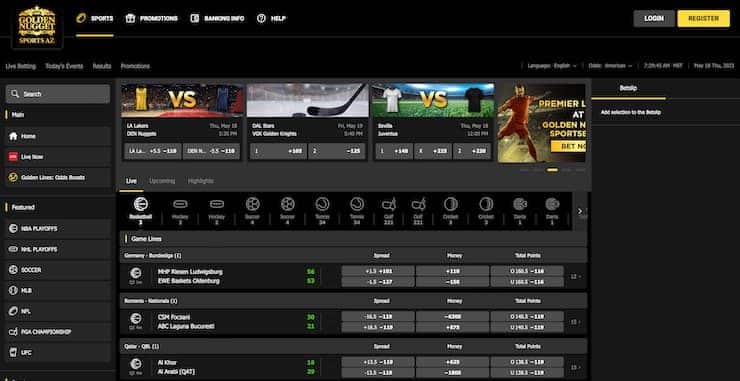Open the hockey stick banner image
The width and height of the screenshot is (740, 381).
(x=308, y=100)
